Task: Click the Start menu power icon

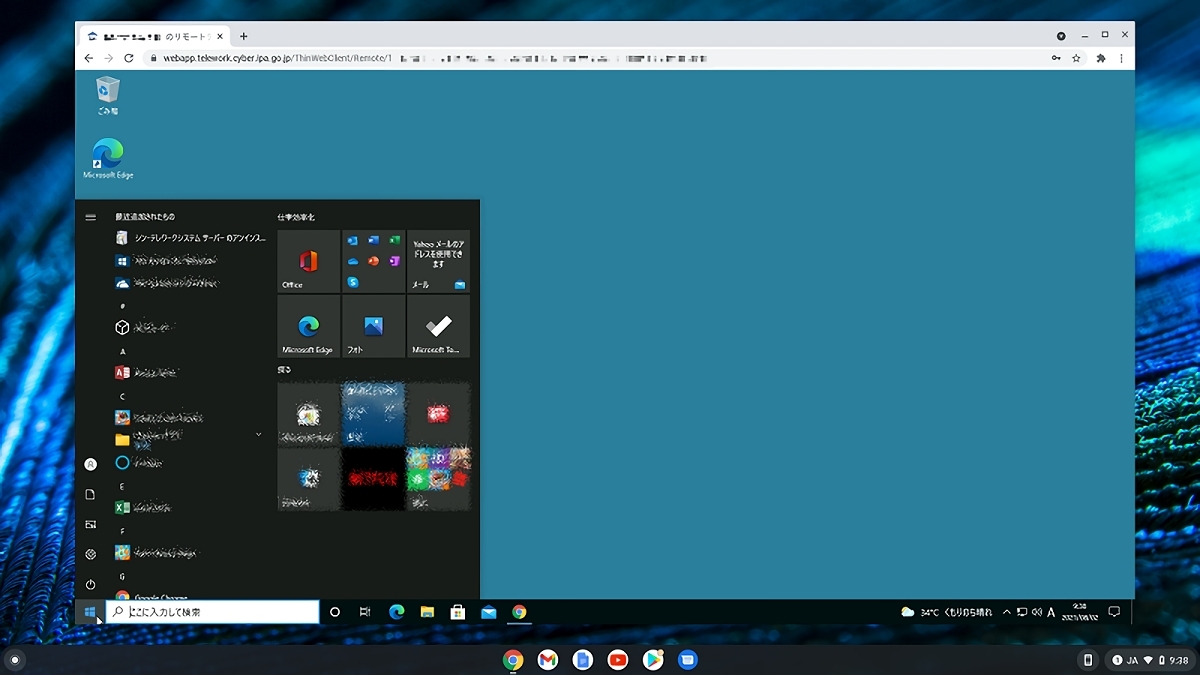Action: point(90,584)
